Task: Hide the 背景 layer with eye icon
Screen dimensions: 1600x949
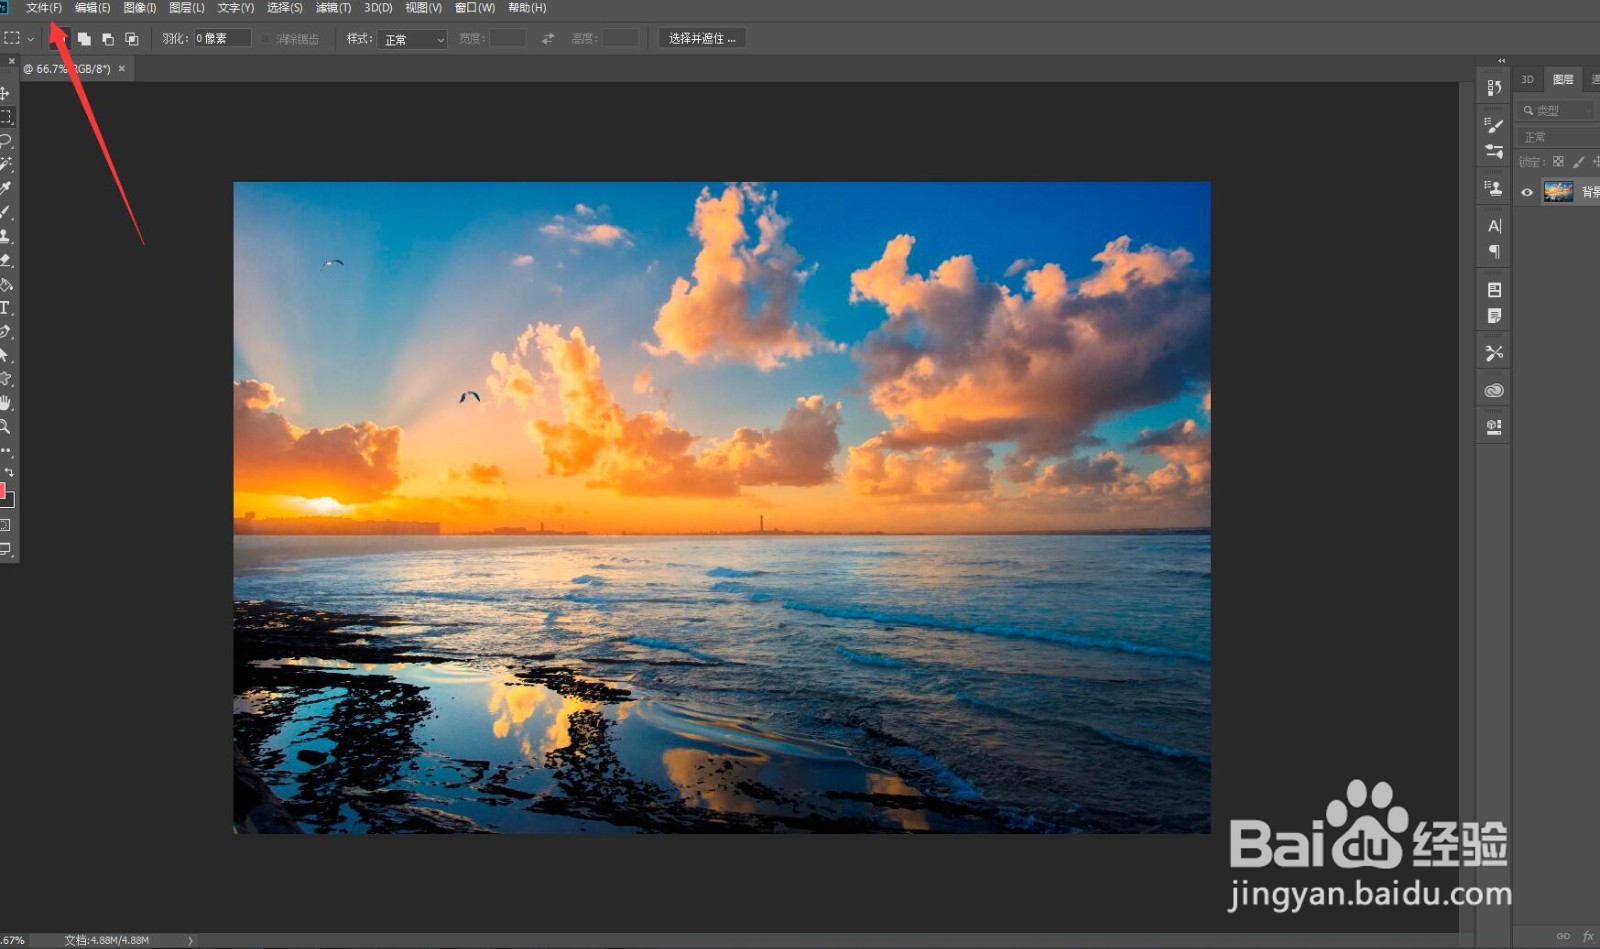Action: pos(1527,192)
